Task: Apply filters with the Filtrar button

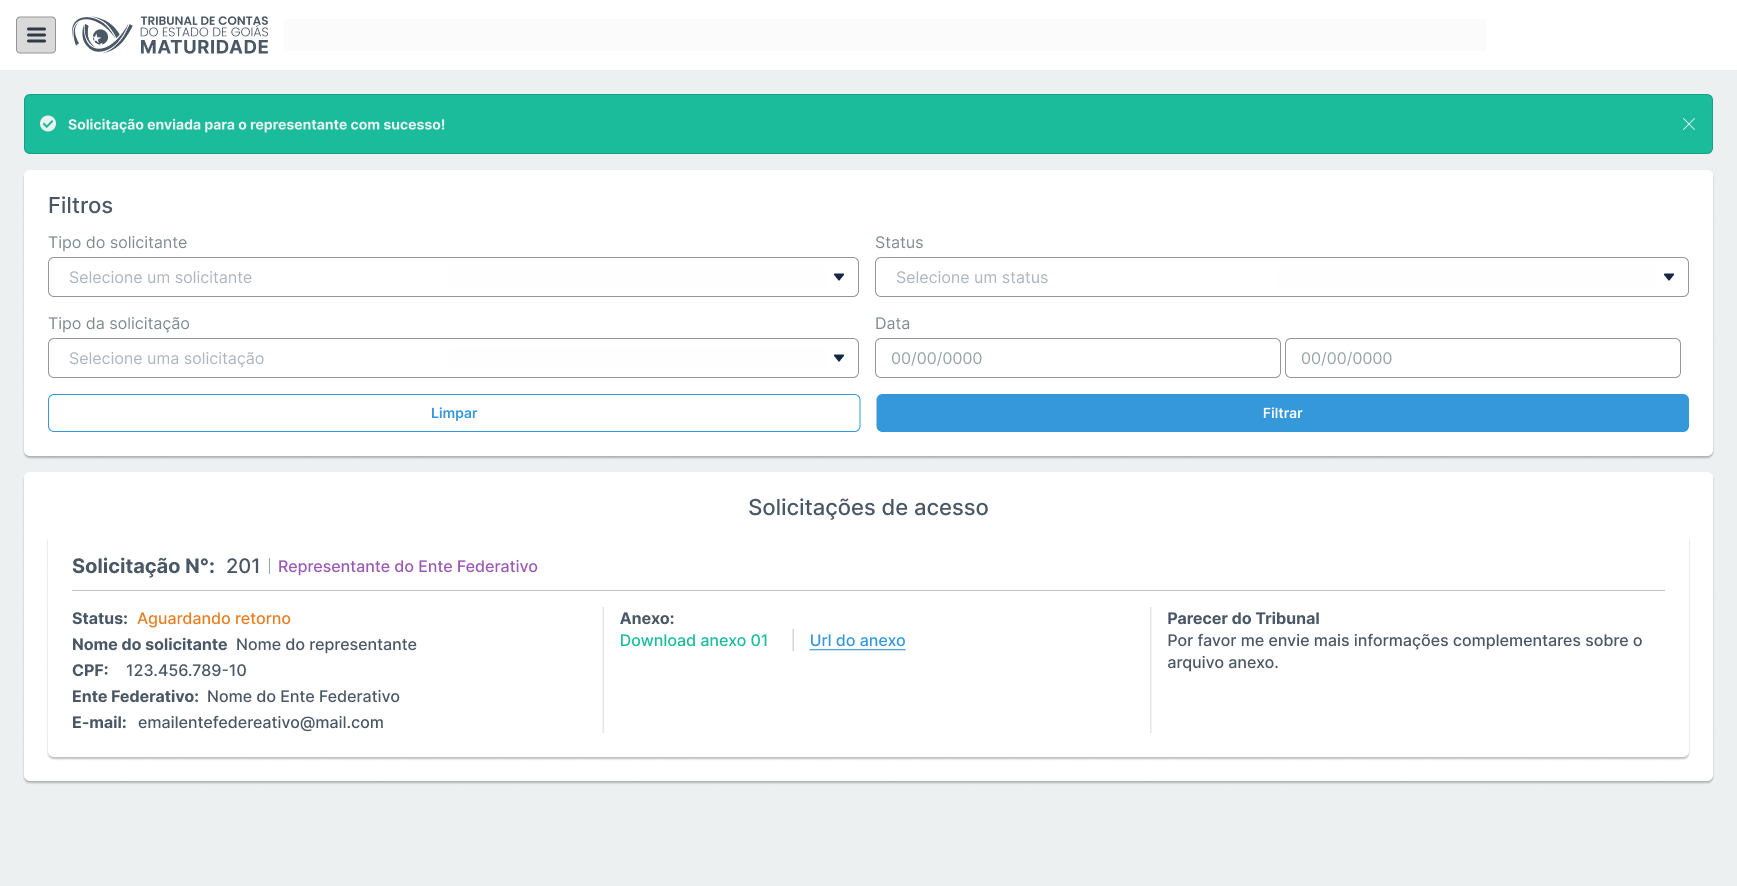Action: coord(1282,413)
